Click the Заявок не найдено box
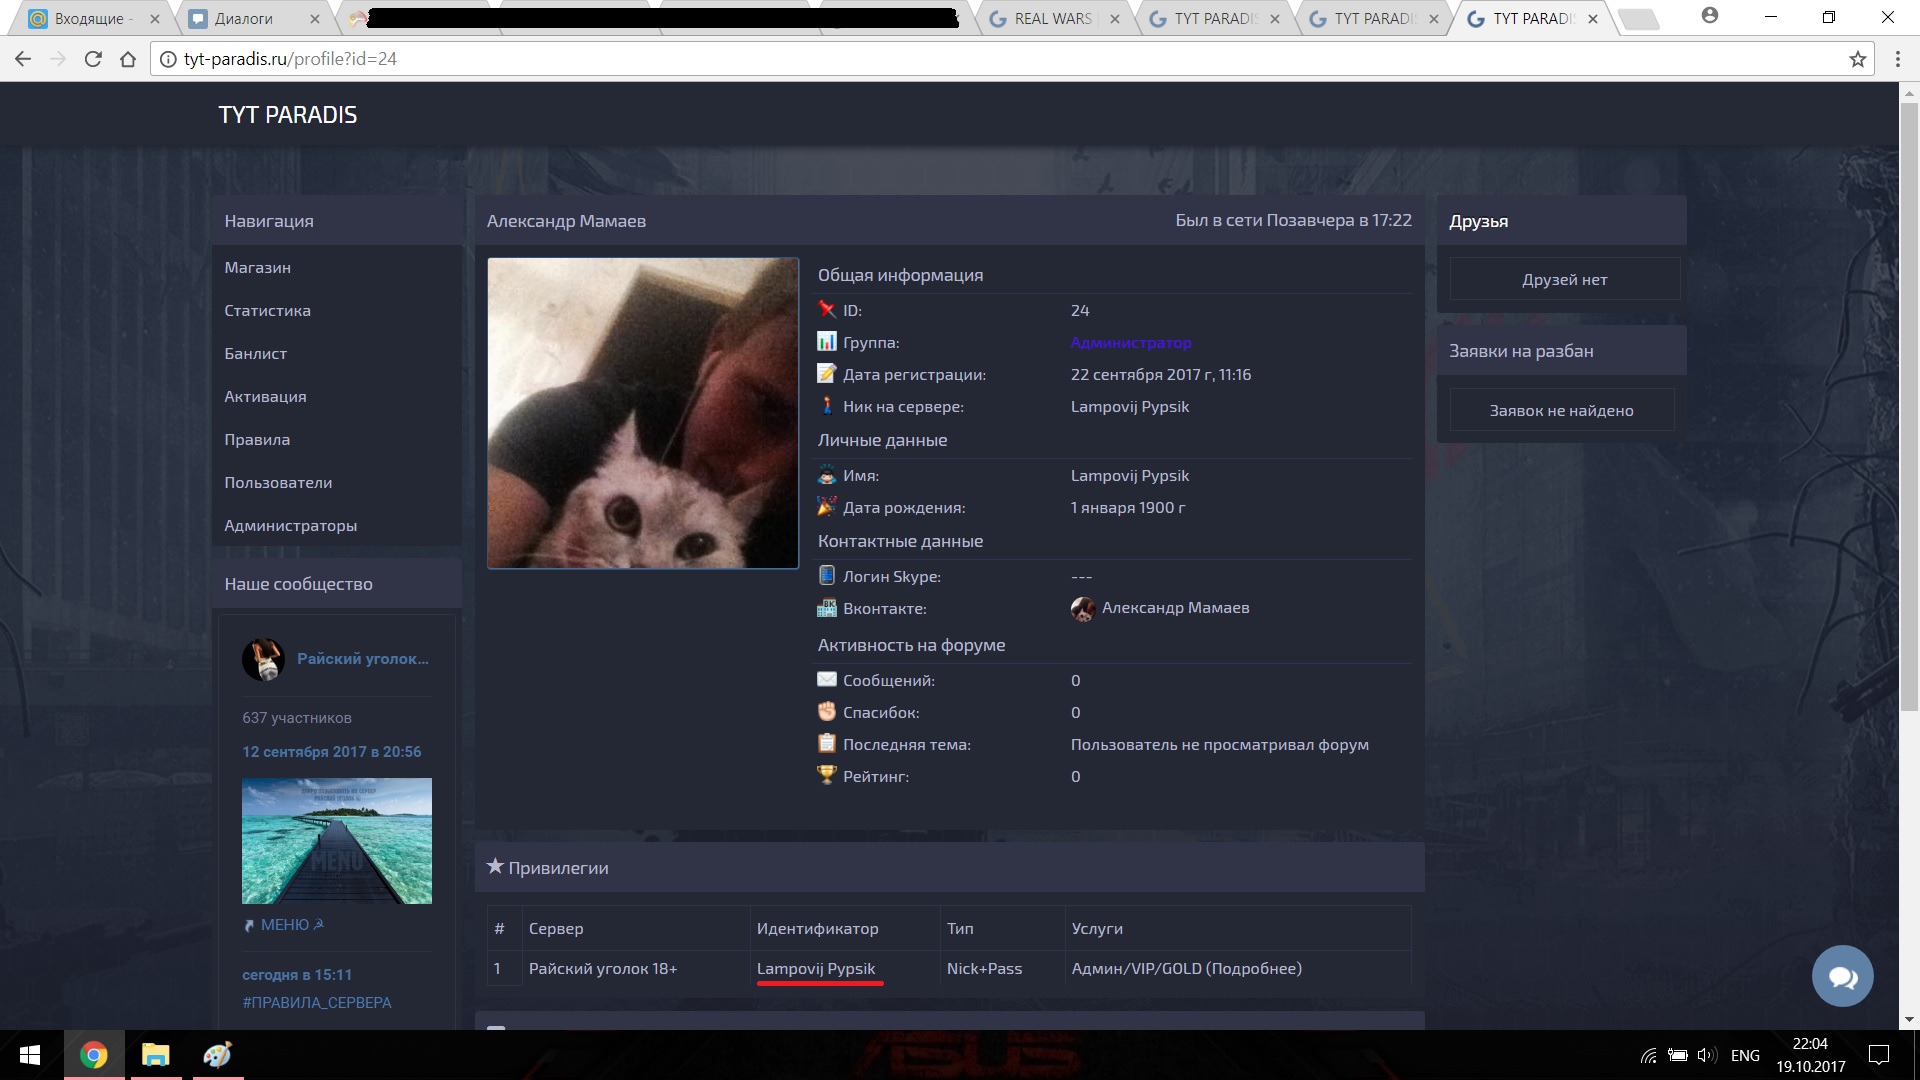The width and height of the screenshot is (1920, 1080). point(1561,410)
